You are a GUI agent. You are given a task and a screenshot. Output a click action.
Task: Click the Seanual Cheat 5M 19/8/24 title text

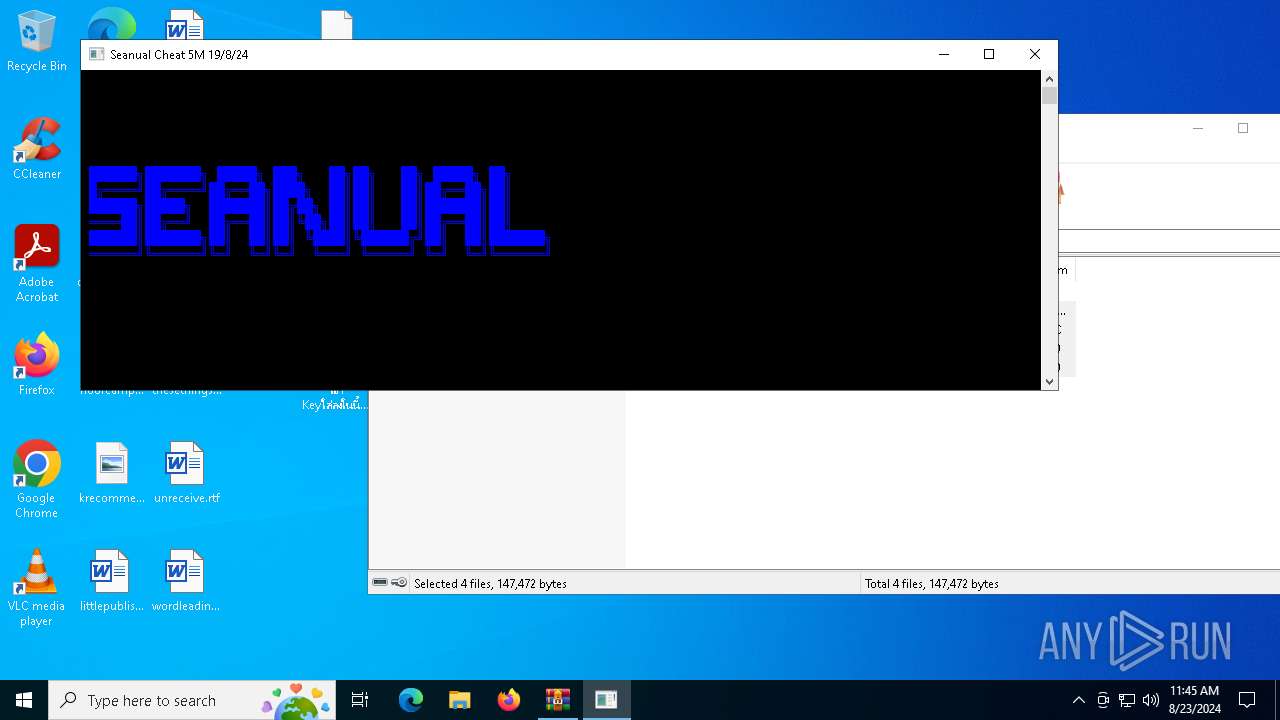179,55
